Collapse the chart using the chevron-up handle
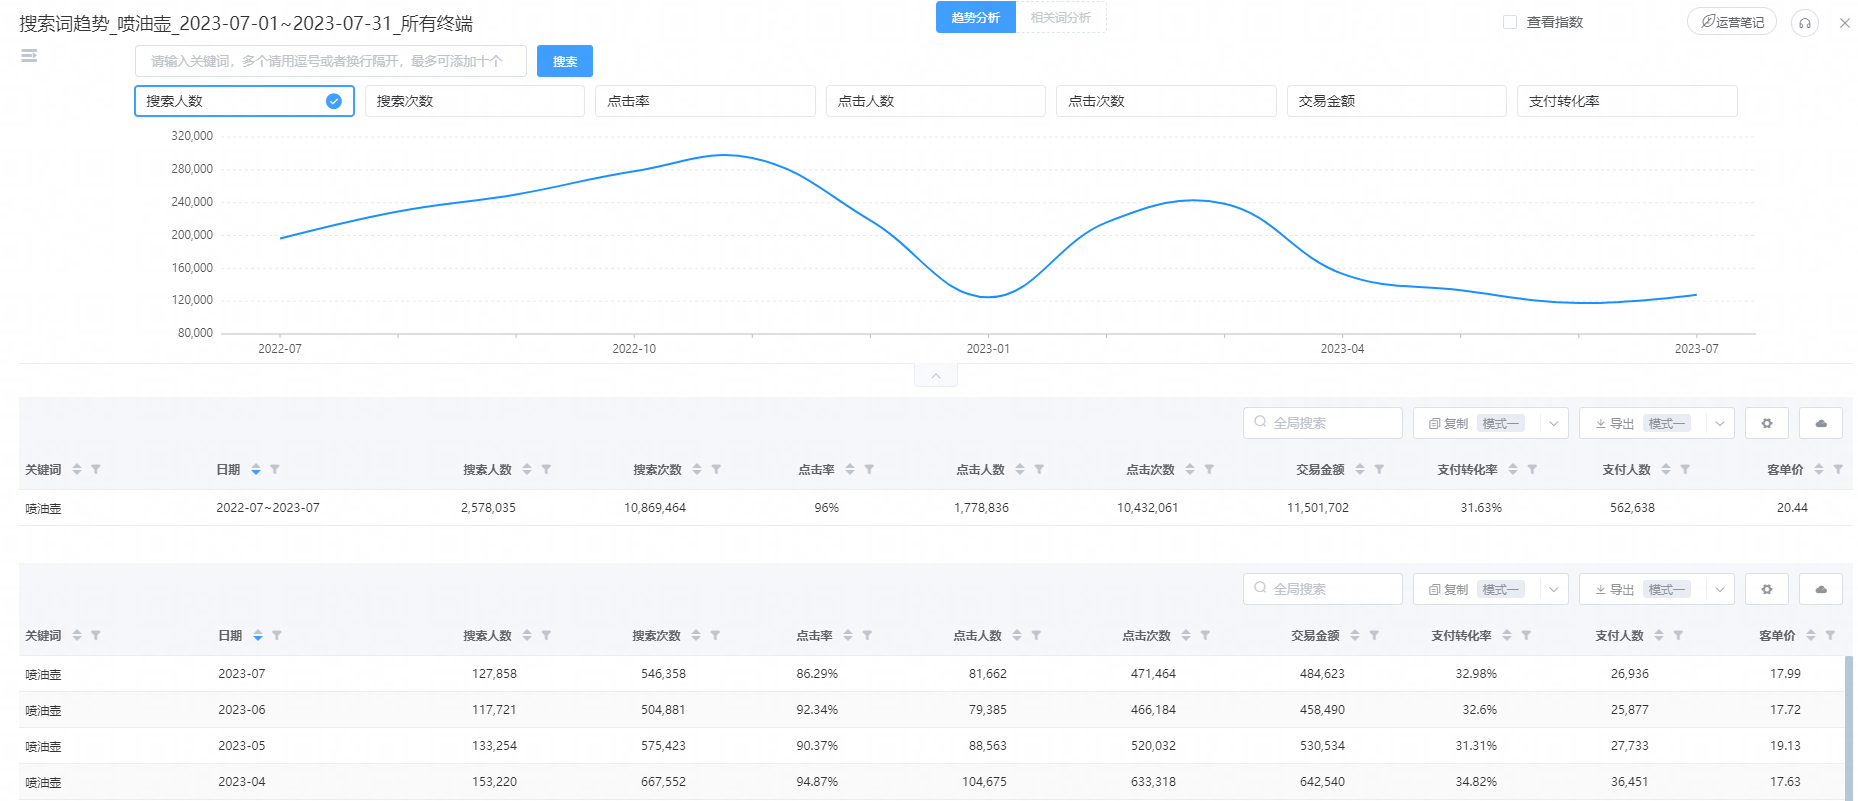 pyautogui.click(x=935, y=376)
